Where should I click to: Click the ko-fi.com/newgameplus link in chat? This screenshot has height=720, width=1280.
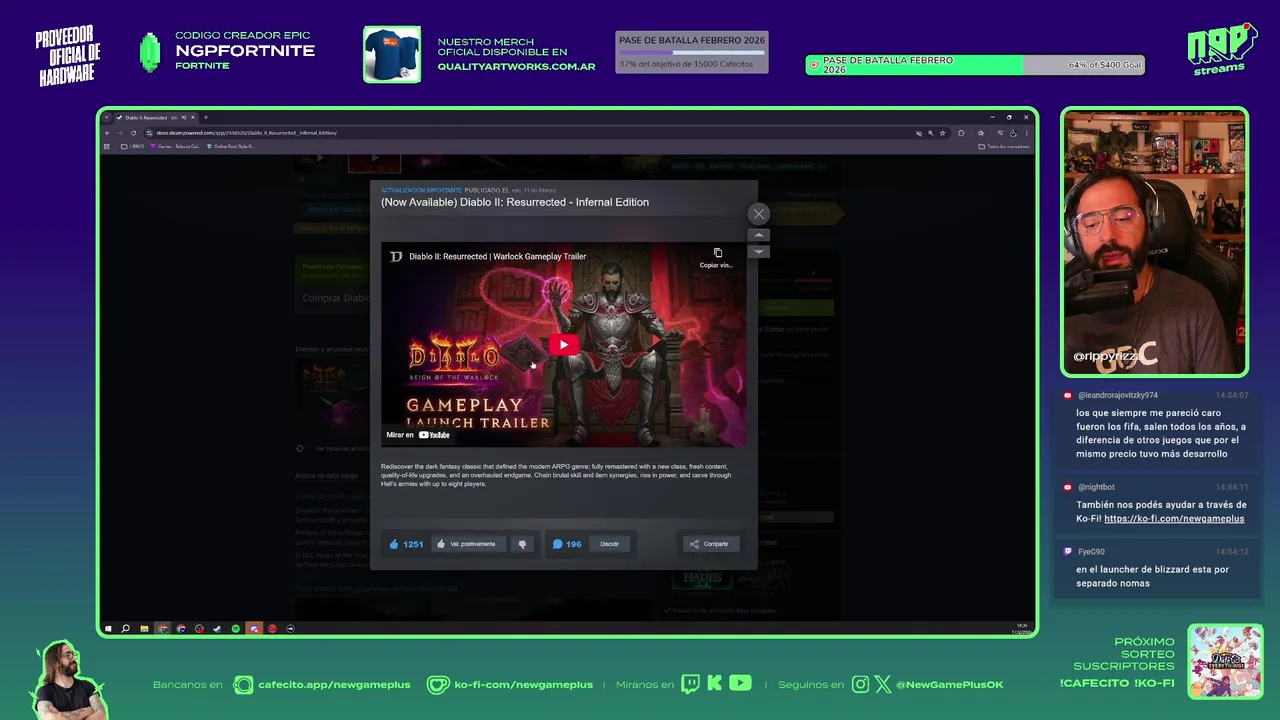[x=1174, y=519]
